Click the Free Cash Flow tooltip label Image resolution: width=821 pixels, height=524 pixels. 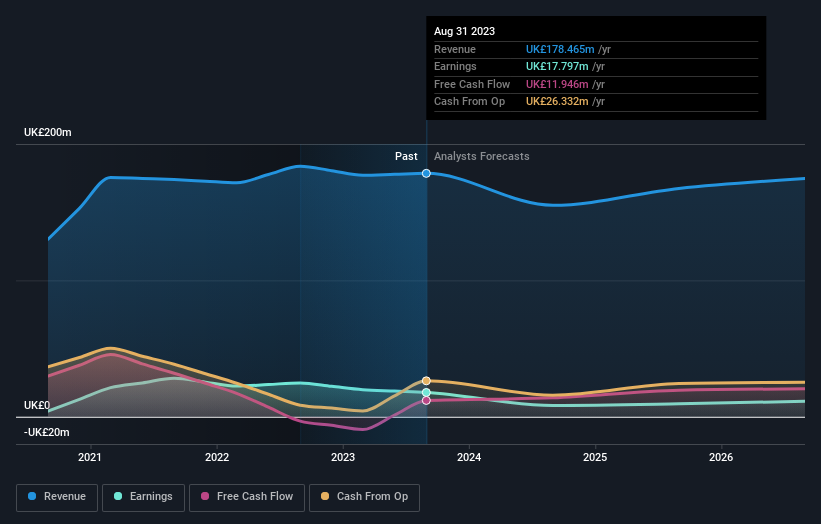click(472, 84)
